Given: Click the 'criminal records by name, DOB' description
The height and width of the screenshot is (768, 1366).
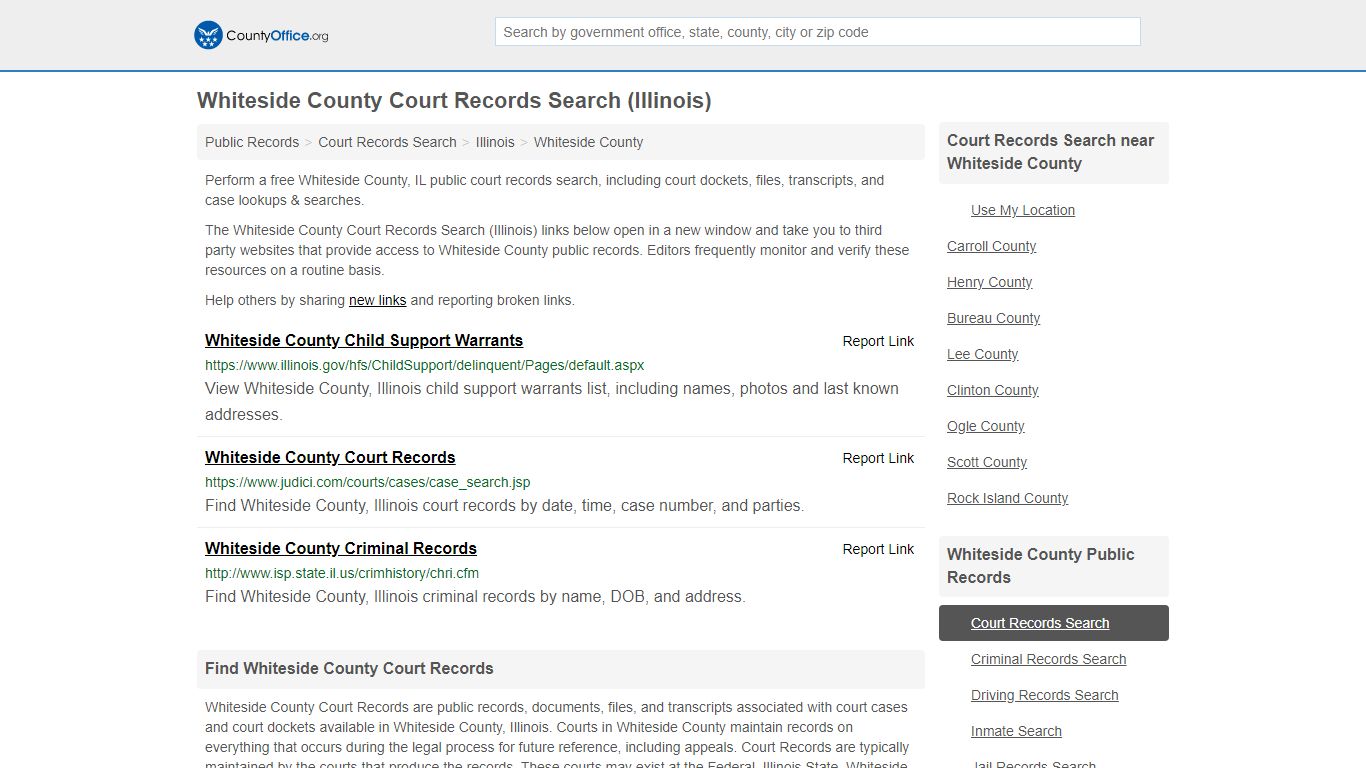Looking at the screenshot, I should (475, 596).
